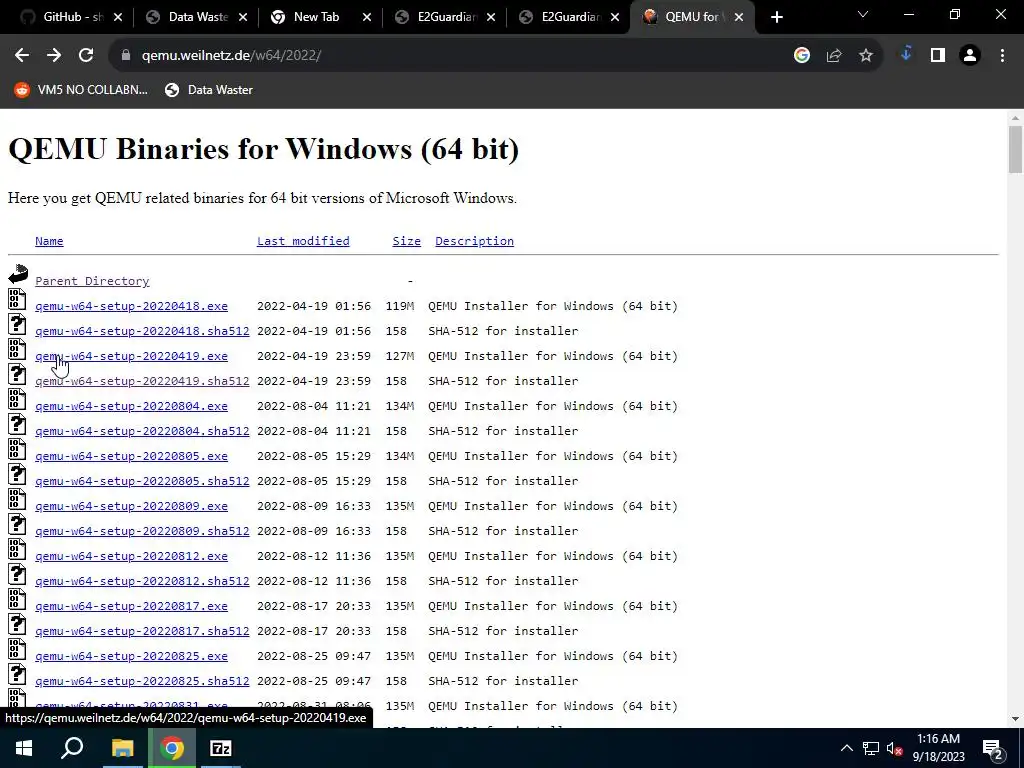Open Windows taskbar search
Screen dimensions: 1024x768
(x=72, y=748)
